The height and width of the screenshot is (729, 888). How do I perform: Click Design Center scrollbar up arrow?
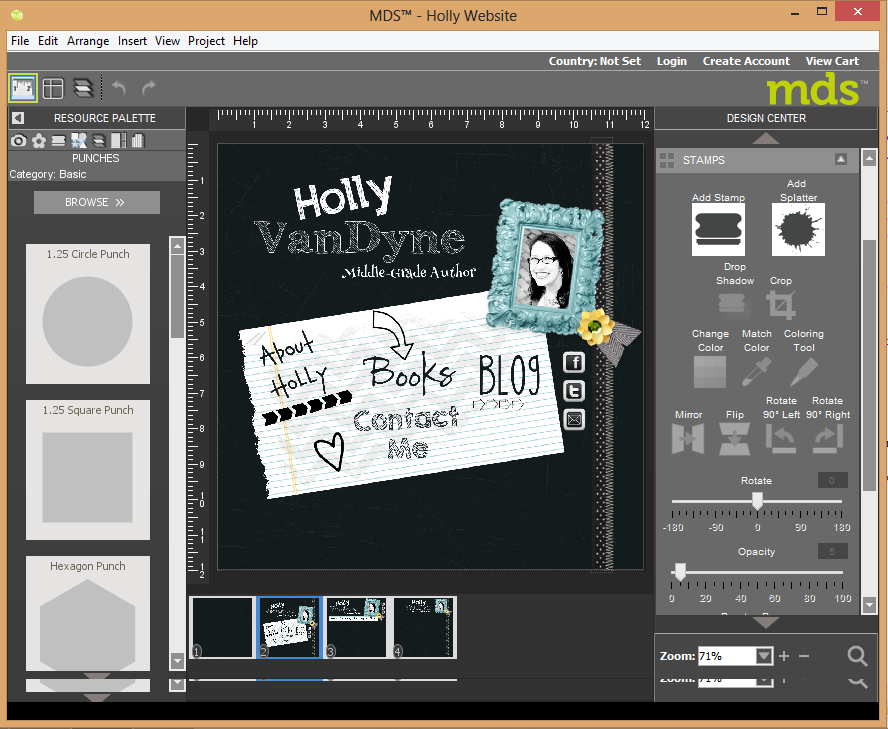pyautogui.click(x=870, y=157)
